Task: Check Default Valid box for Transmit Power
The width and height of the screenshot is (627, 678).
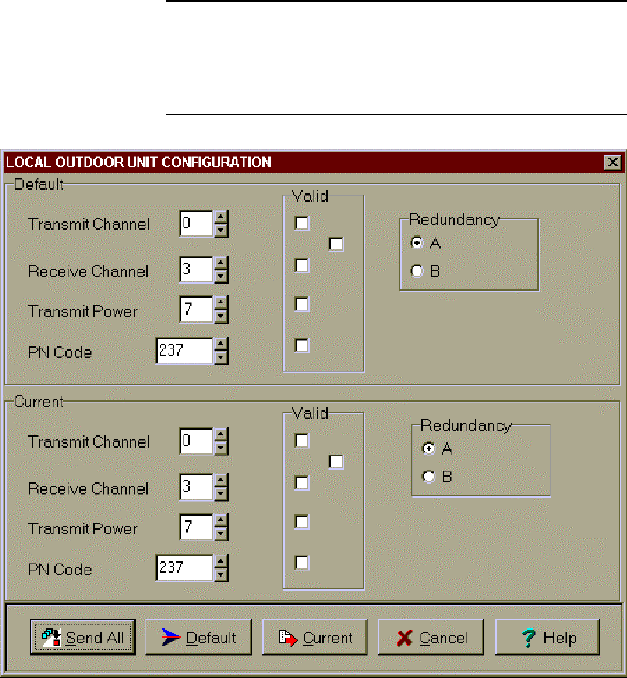Action: pyautogui.click(x=302, y=304)
